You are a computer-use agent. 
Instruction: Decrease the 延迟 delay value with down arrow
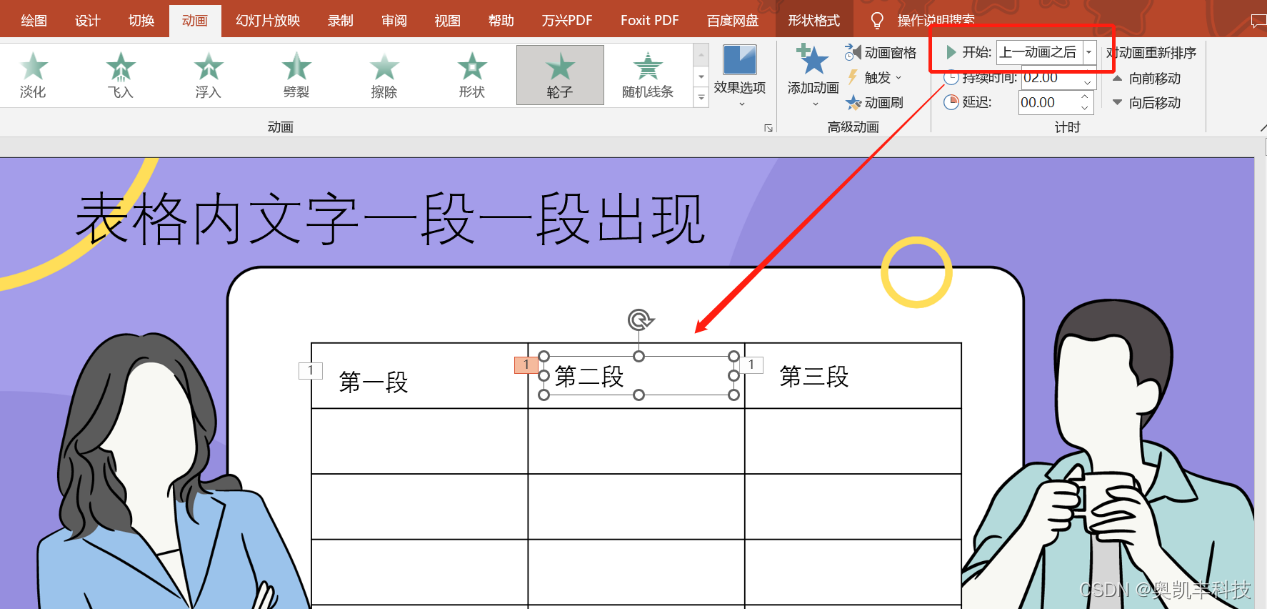point(1085,108)
